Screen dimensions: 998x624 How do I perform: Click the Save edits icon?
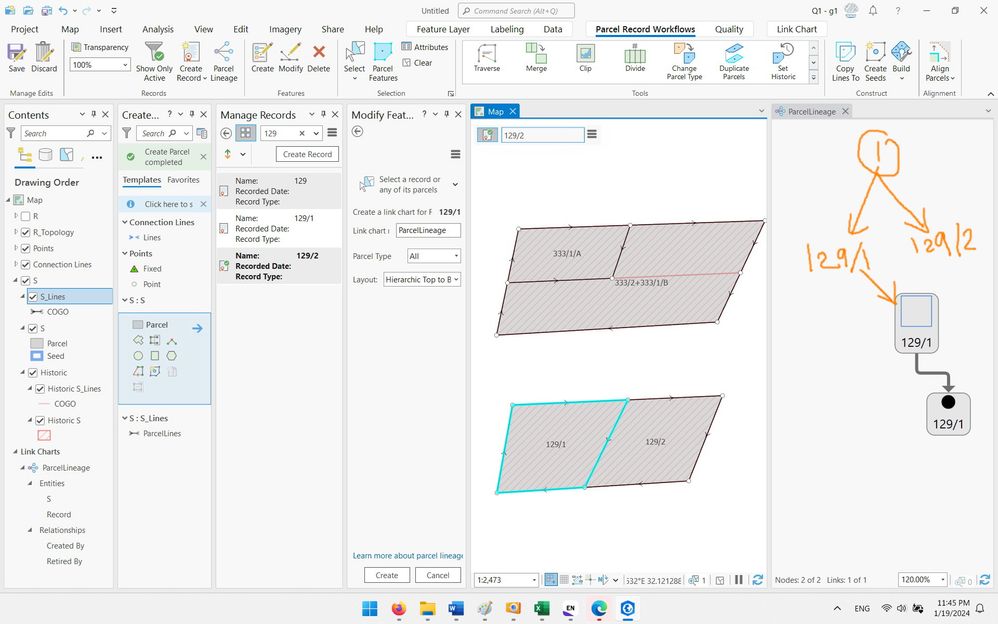click(17, 57)
